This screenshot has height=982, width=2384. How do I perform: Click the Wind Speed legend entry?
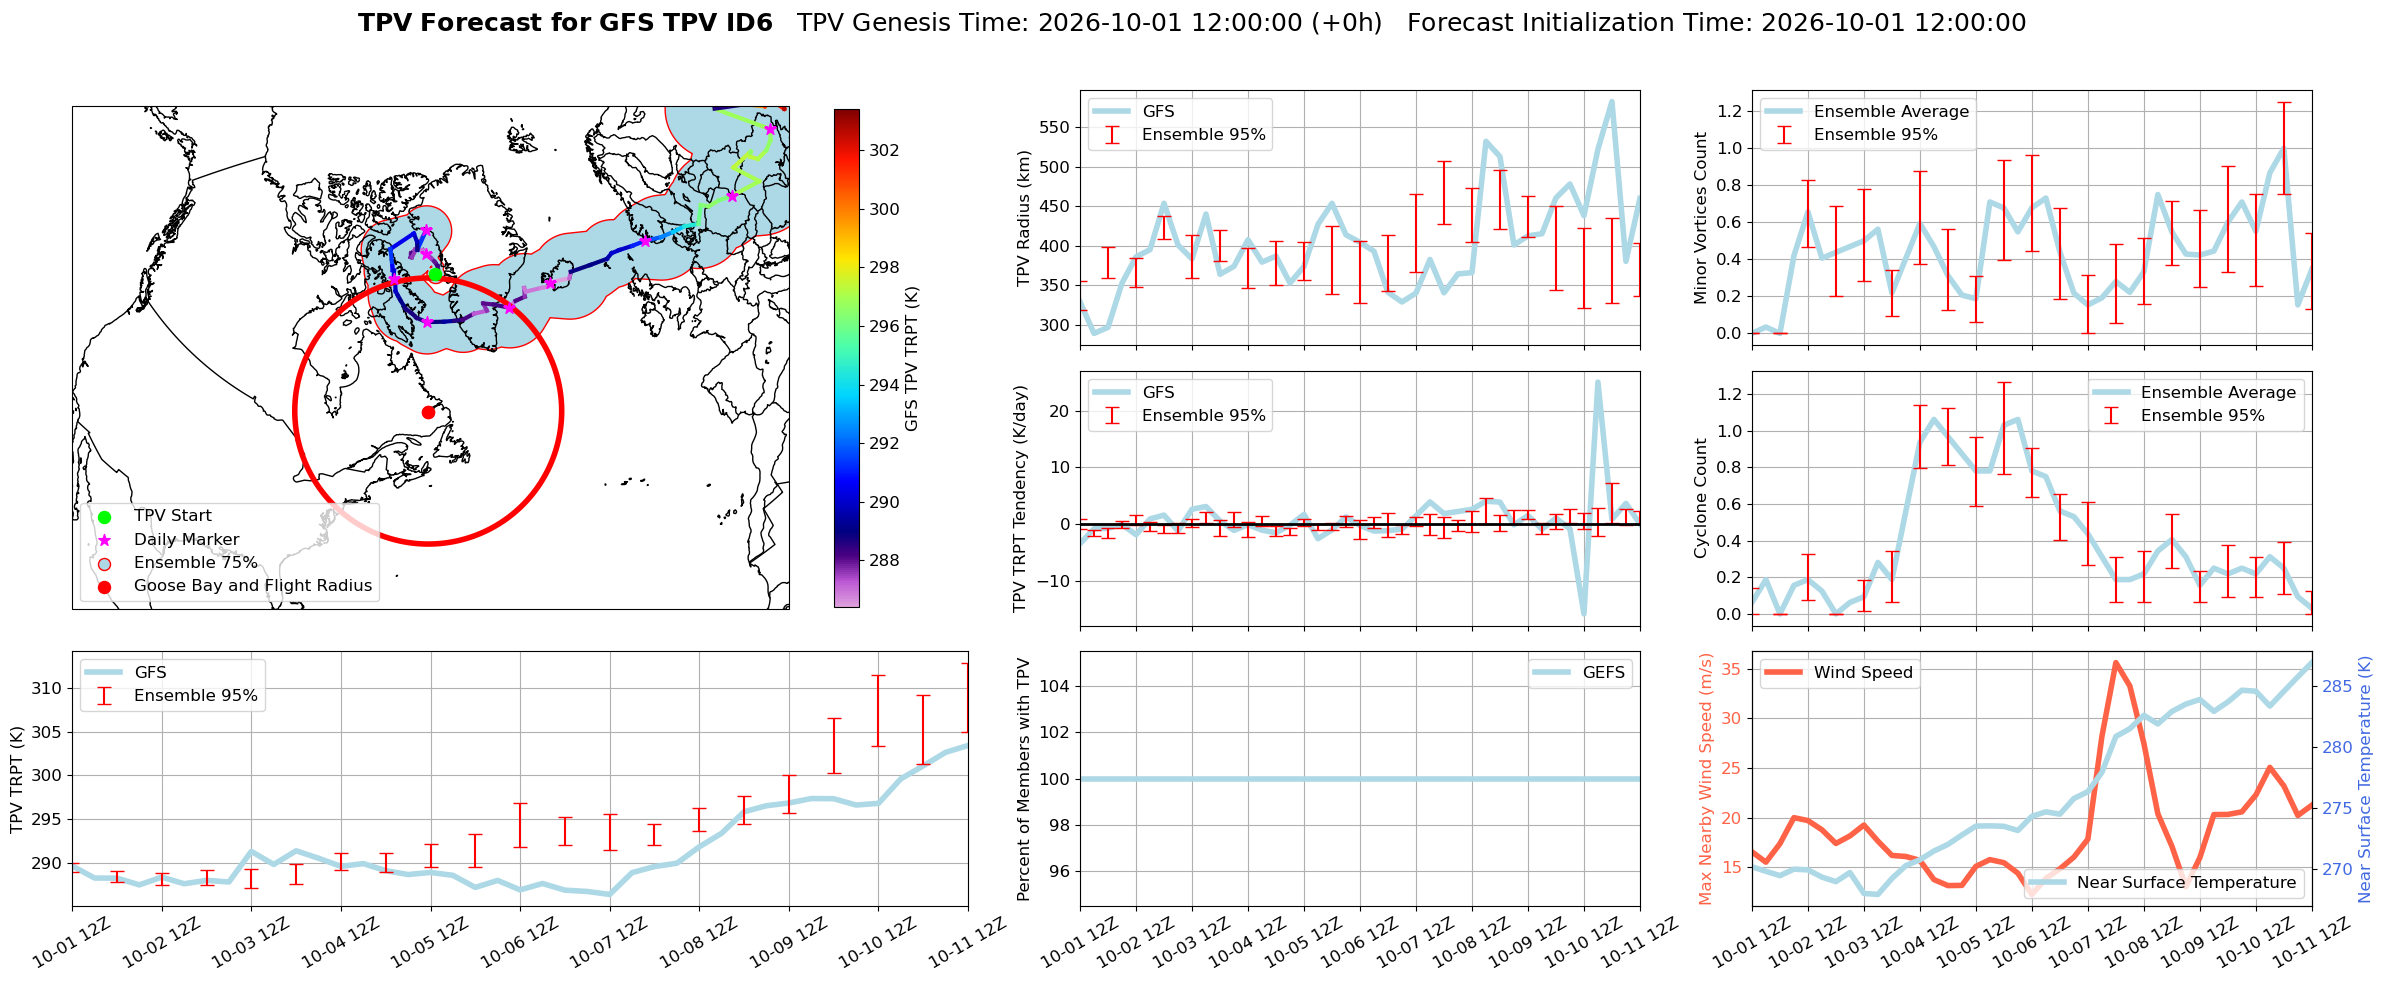1838,673
